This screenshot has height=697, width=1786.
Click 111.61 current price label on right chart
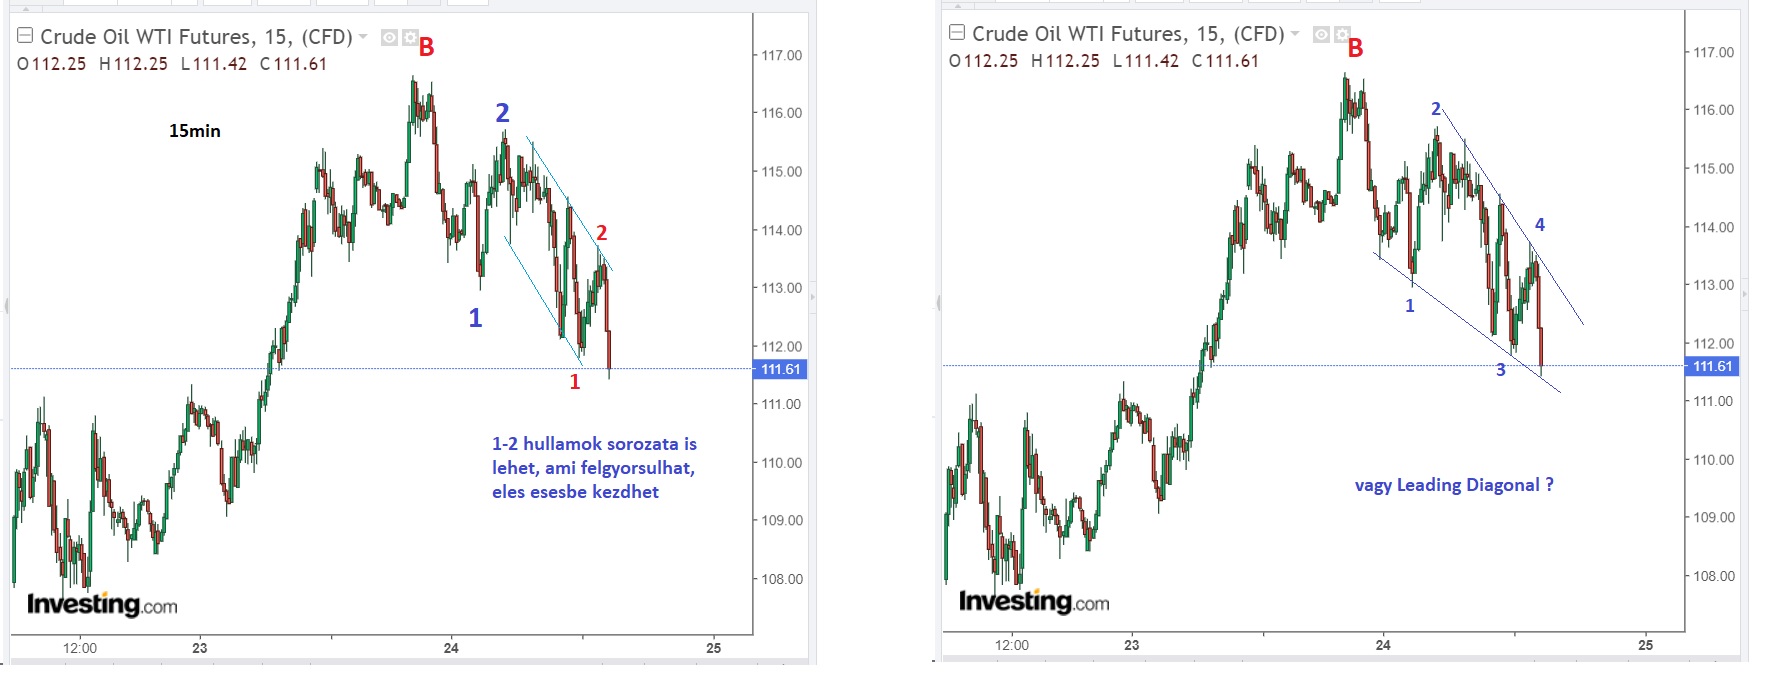pyautogui.click(x=1712, y=366)
